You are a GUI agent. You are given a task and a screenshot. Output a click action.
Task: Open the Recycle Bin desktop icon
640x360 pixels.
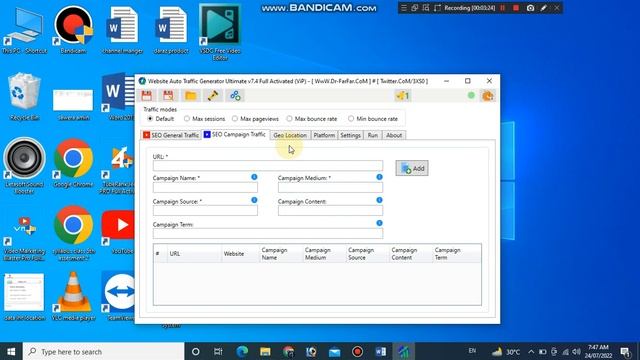click(24, 97)
